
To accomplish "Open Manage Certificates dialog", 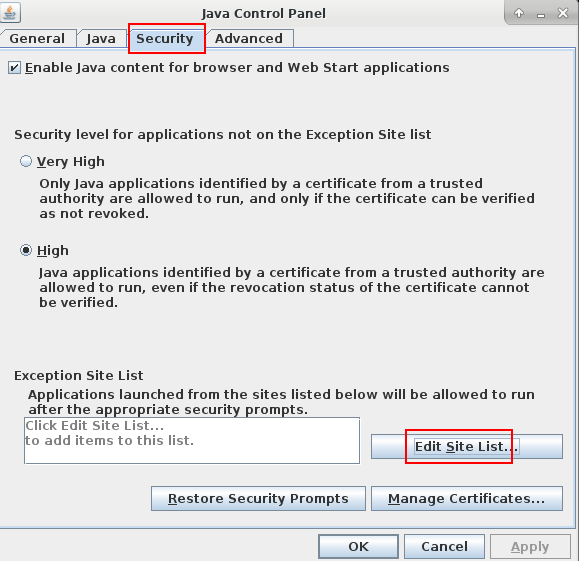I will [467, 499].
